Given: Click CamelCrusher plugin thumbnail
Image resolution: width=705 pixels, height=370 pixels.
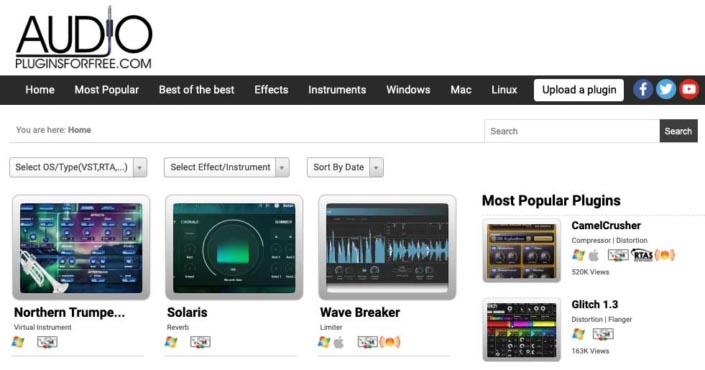Looking at the screenshot, I should (522, 250).
